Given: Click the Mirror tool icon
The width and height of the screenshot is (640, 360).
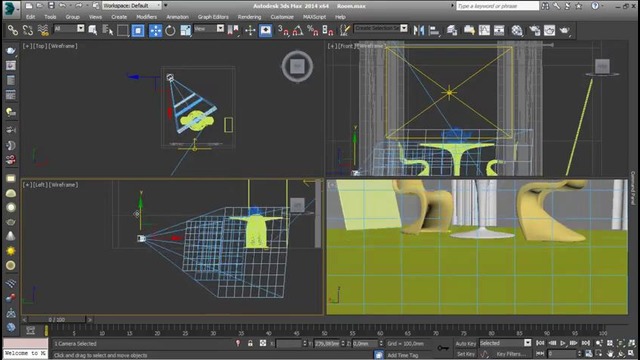Looking at the screenshot, I should pos(419,30).
